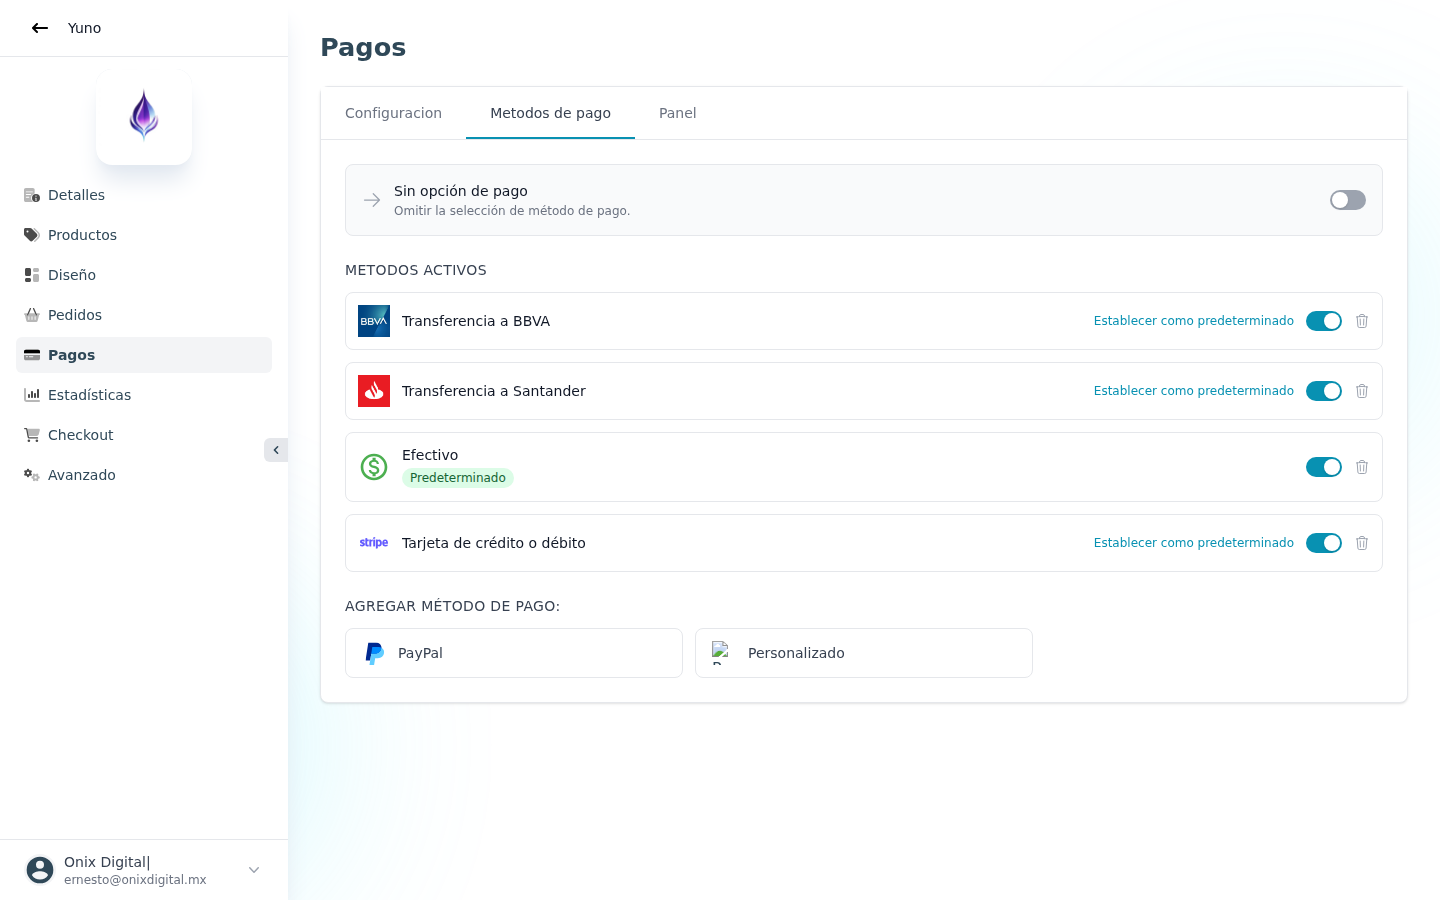
Task: Open the Checkout cart icon
Action: tap(31, 435)
